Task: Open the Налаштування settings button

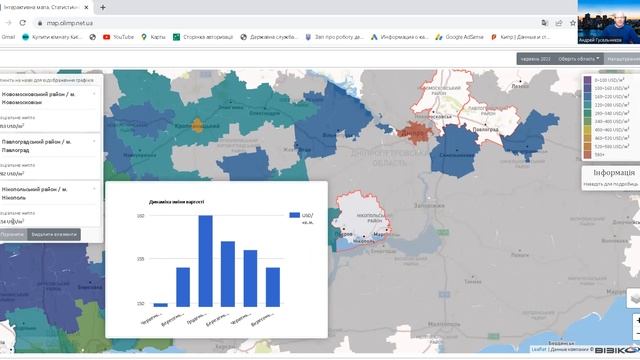Action: pos(622,59)
